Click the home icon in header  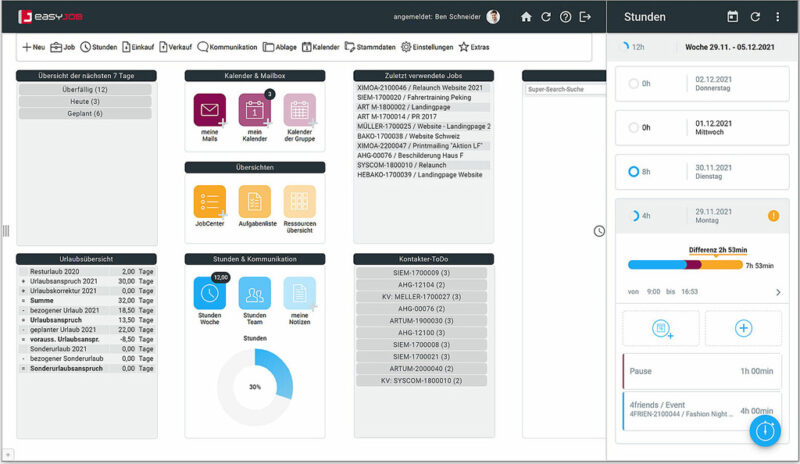526,17
